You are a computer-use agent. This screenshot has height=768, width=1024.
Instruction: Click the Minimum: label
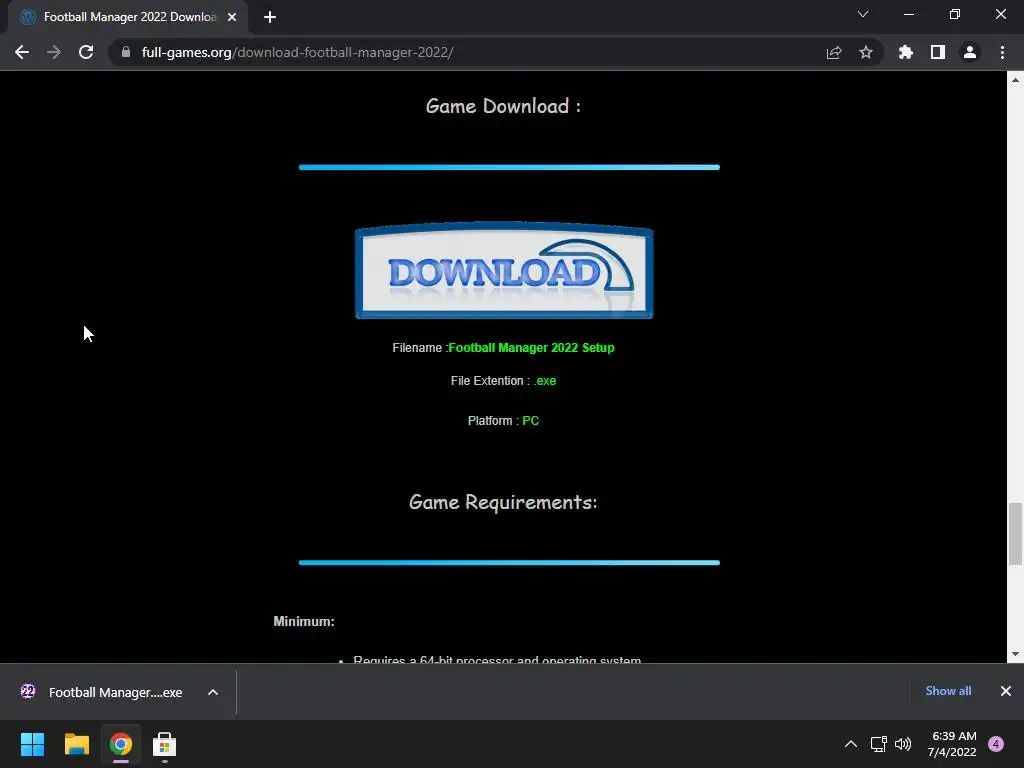click(304, 621)
